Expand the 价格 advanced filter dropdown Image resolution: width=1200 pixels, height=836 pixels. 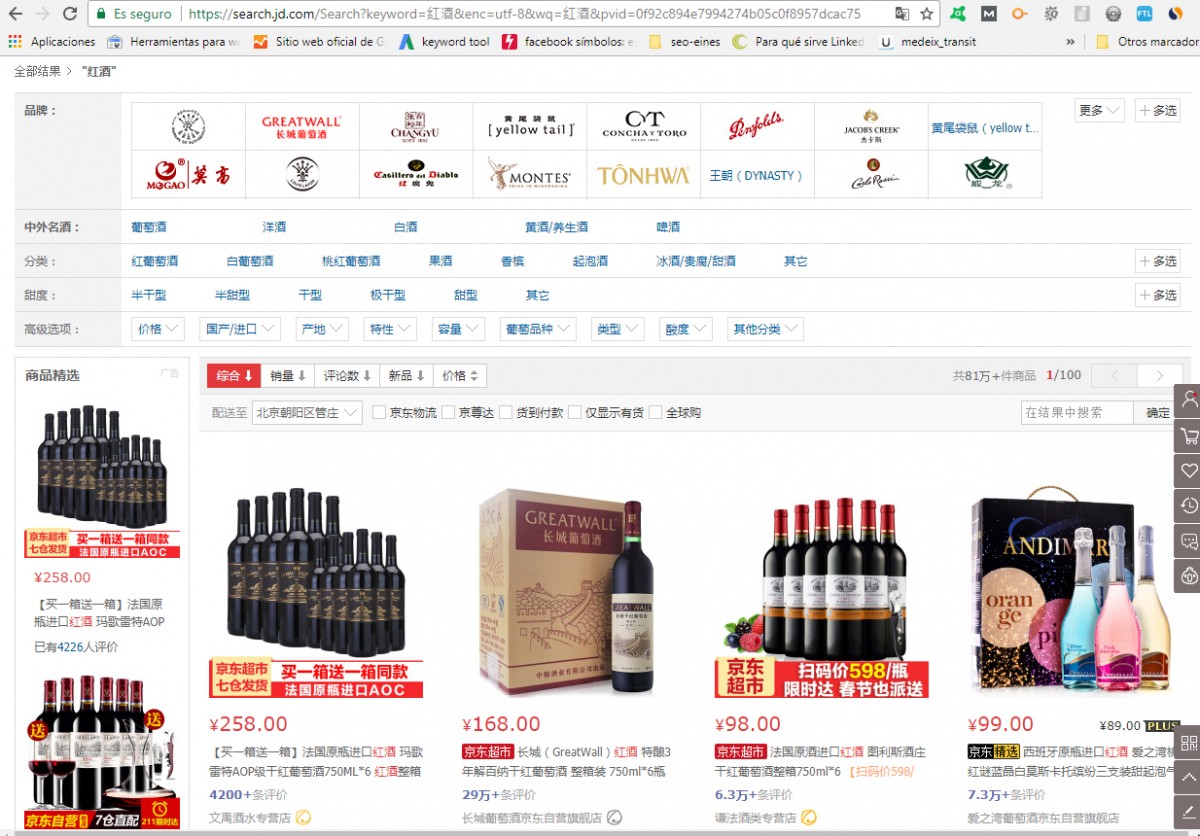158,329
